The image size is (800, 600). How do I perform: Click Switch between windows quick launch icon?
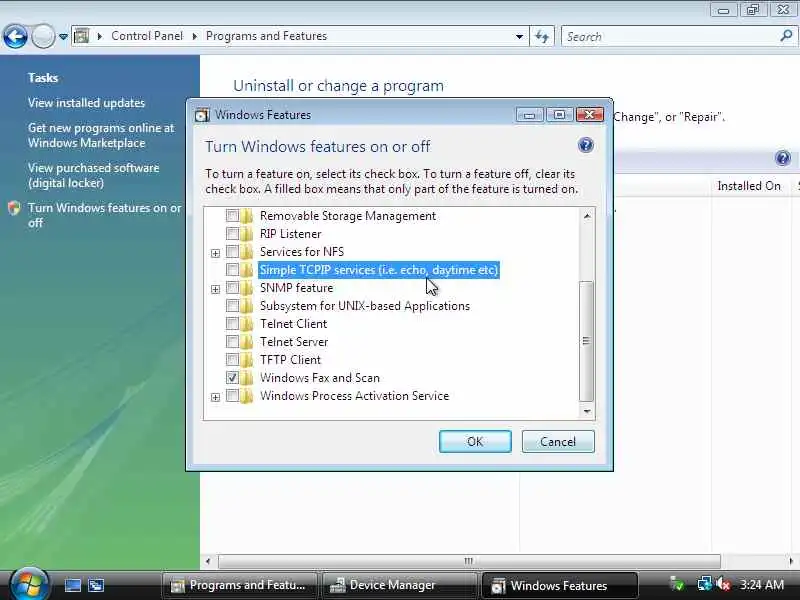coord(96,585)
